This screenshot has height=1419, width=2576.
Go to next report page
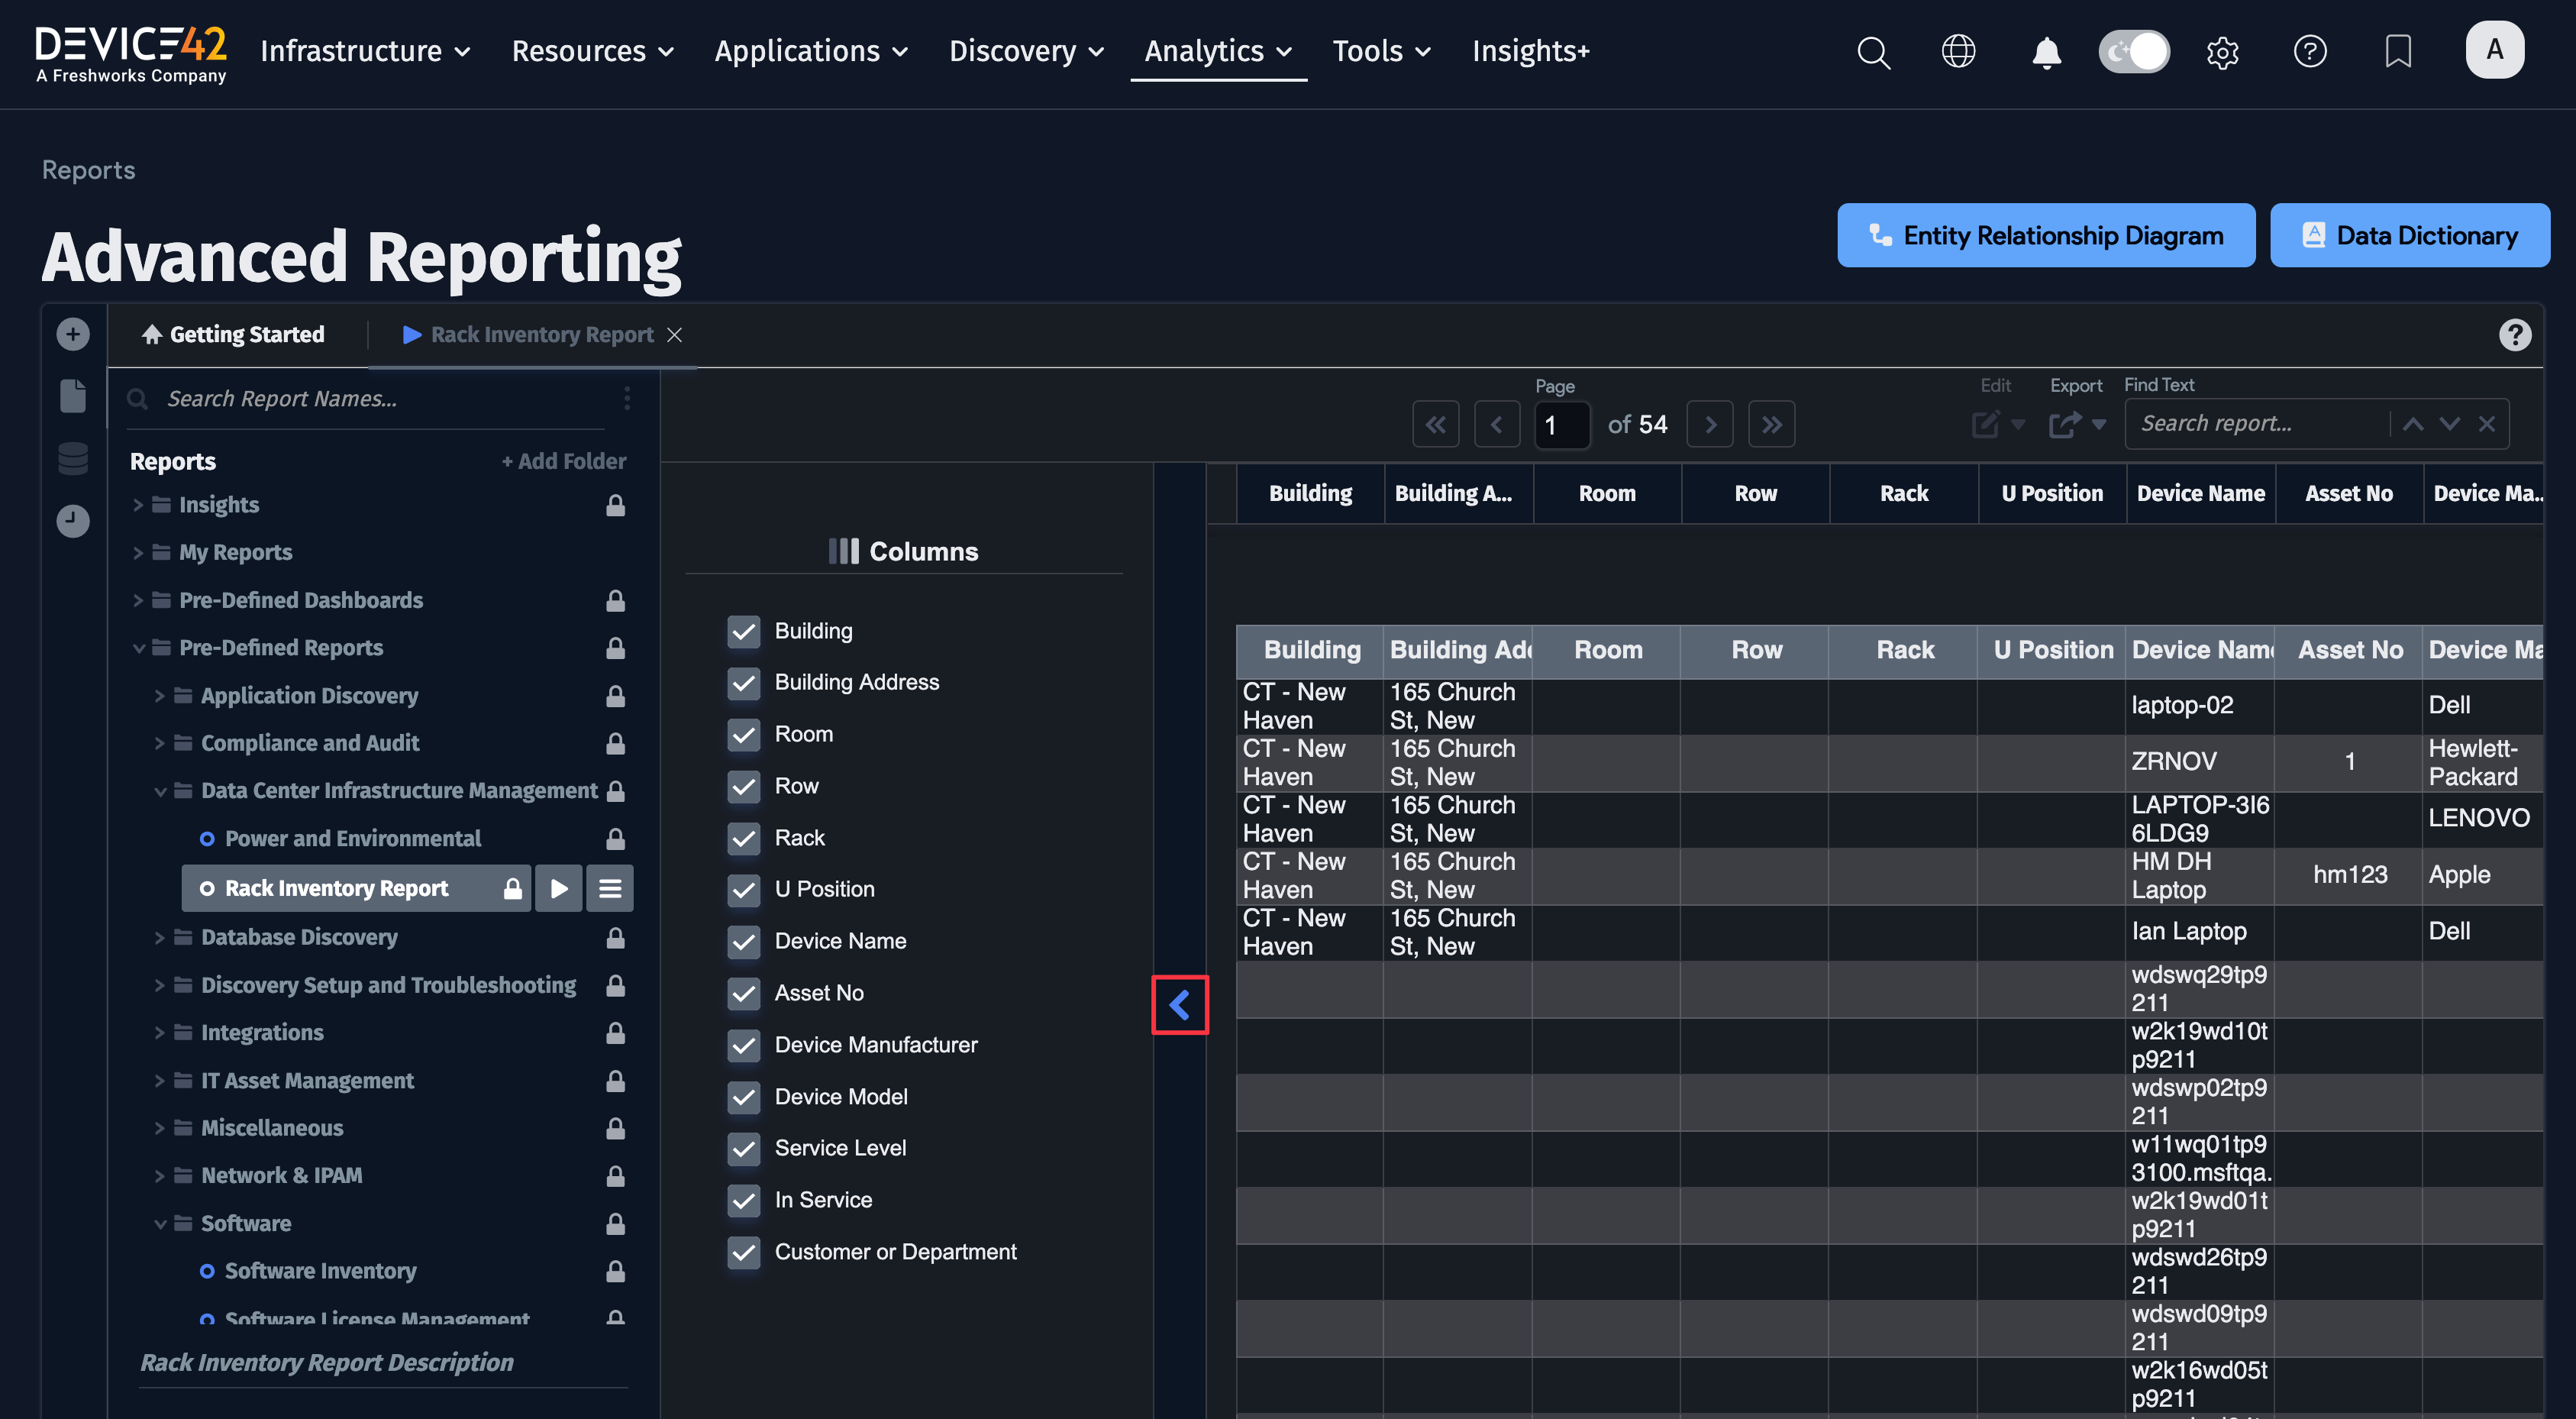pyautogui.click(x=1710, y=424)
